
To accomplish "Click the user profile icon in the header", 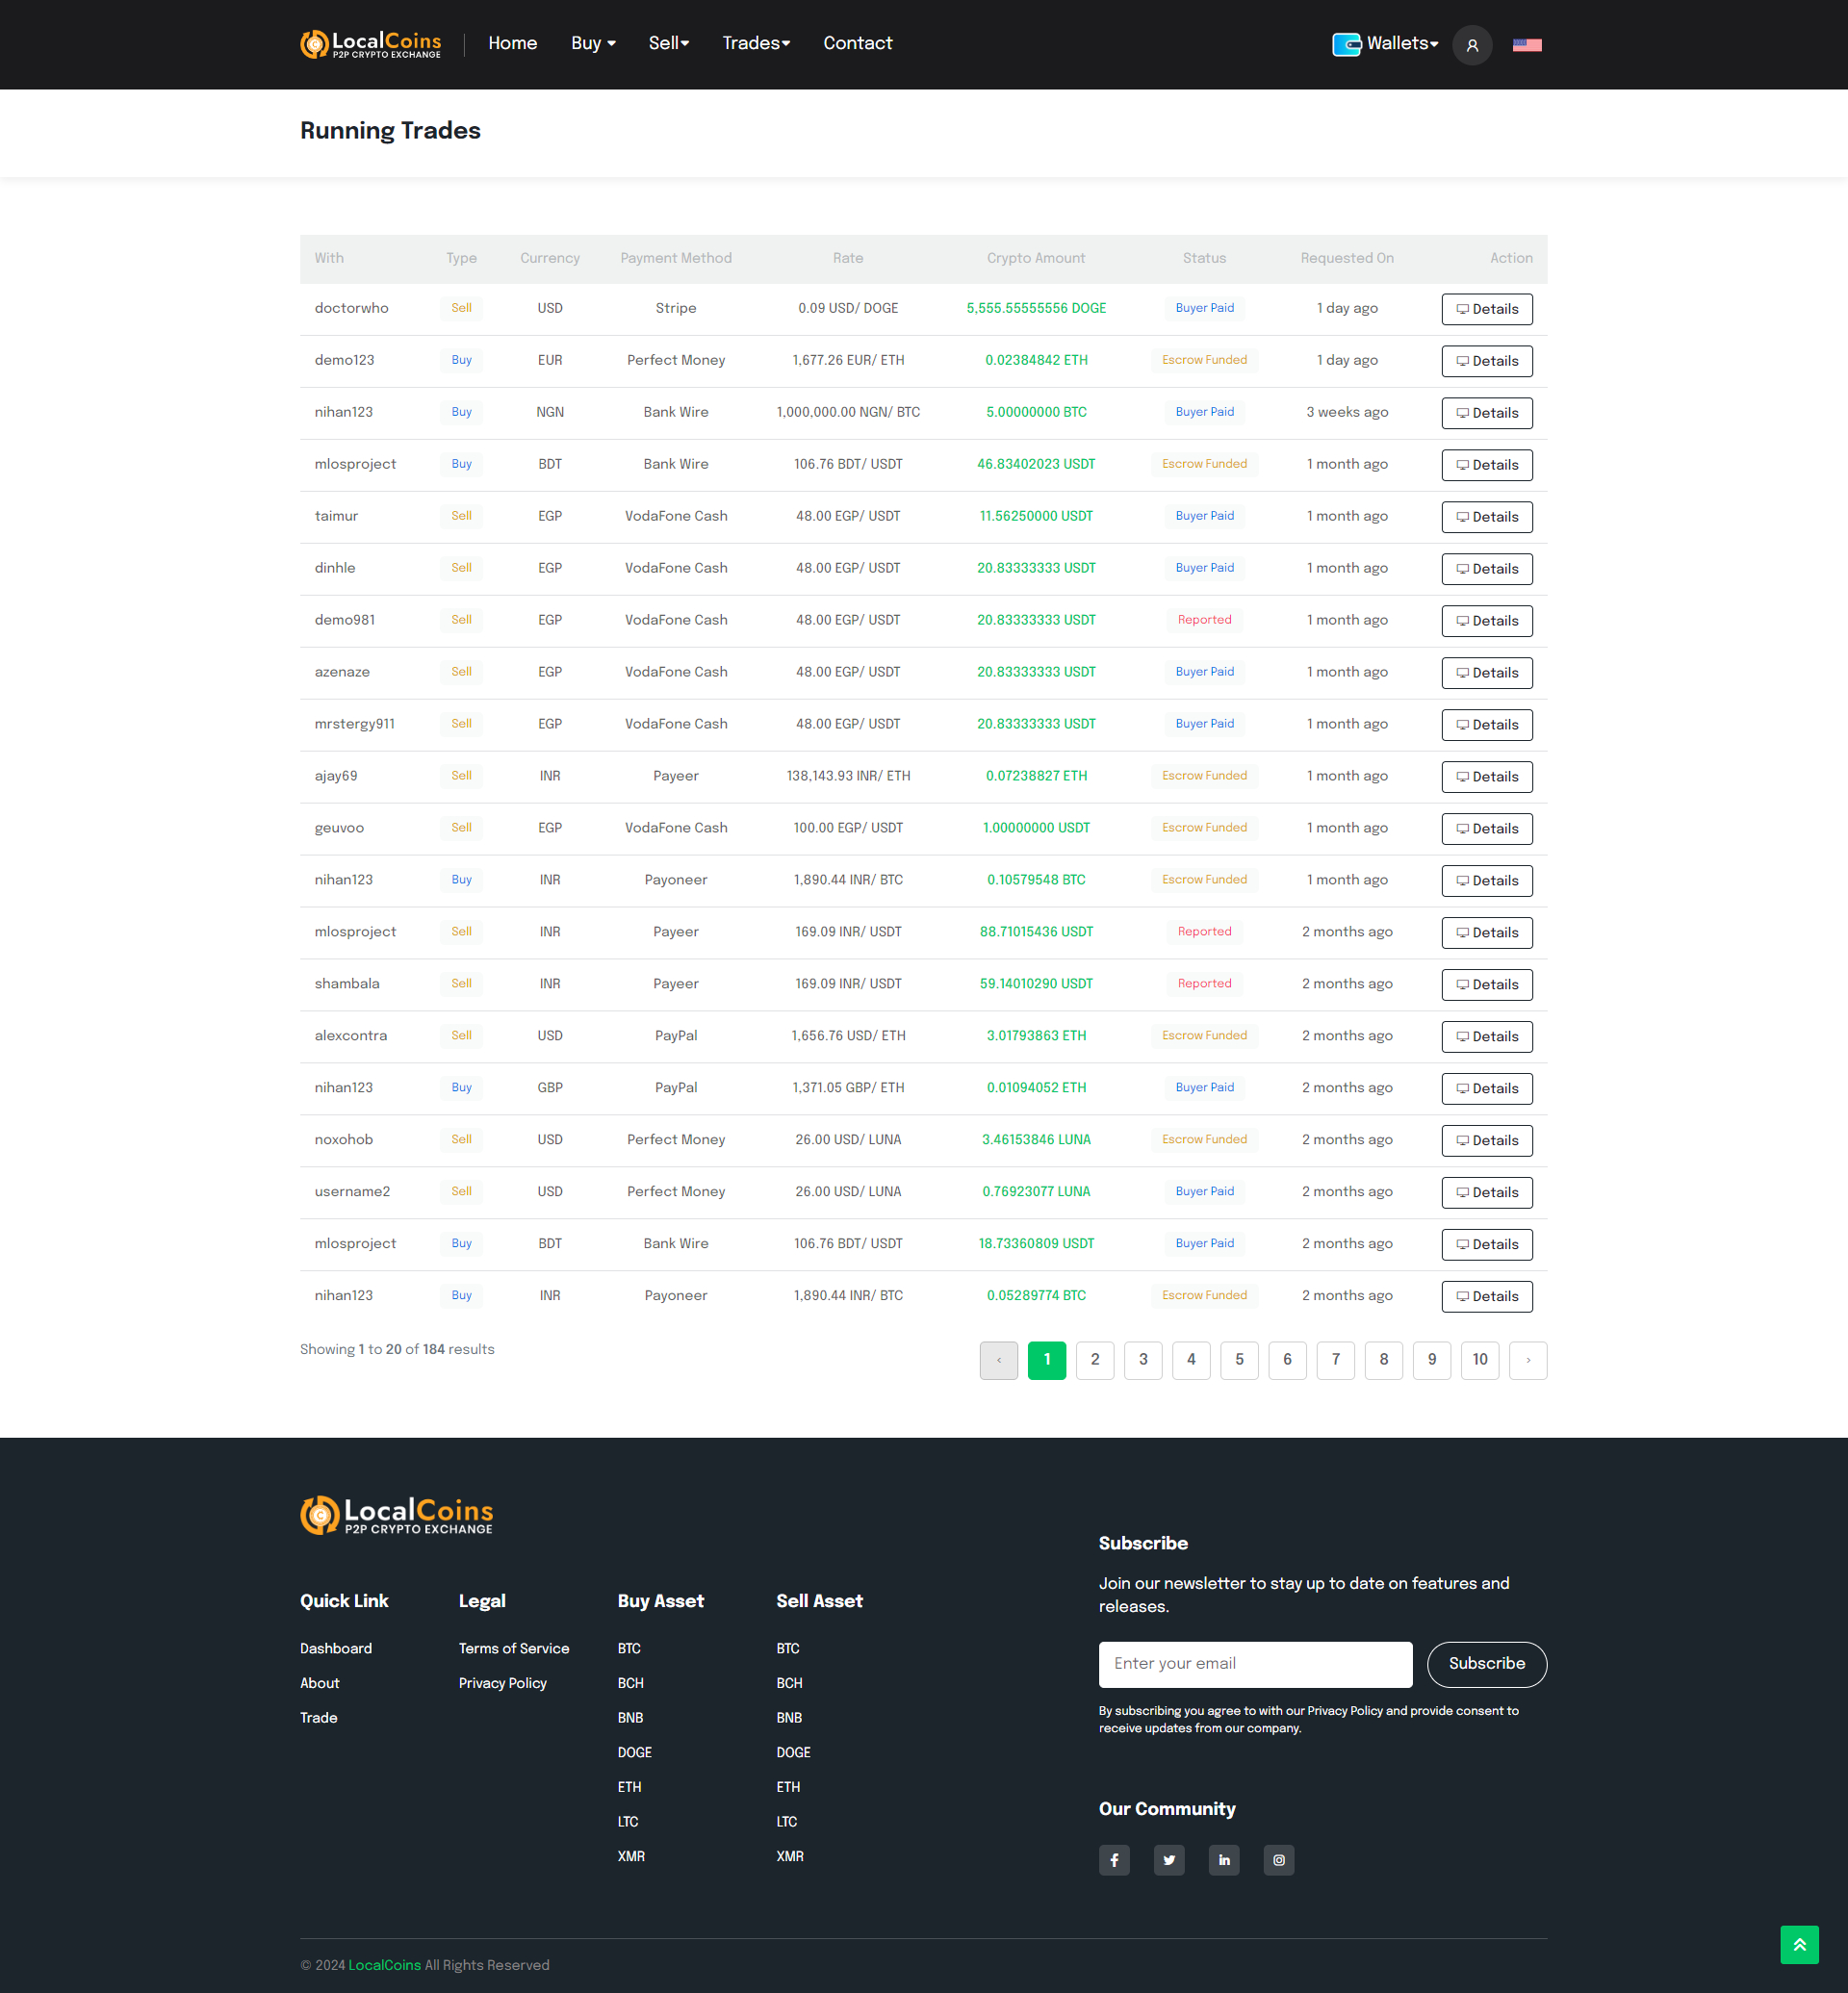I will coord(1471,44).
